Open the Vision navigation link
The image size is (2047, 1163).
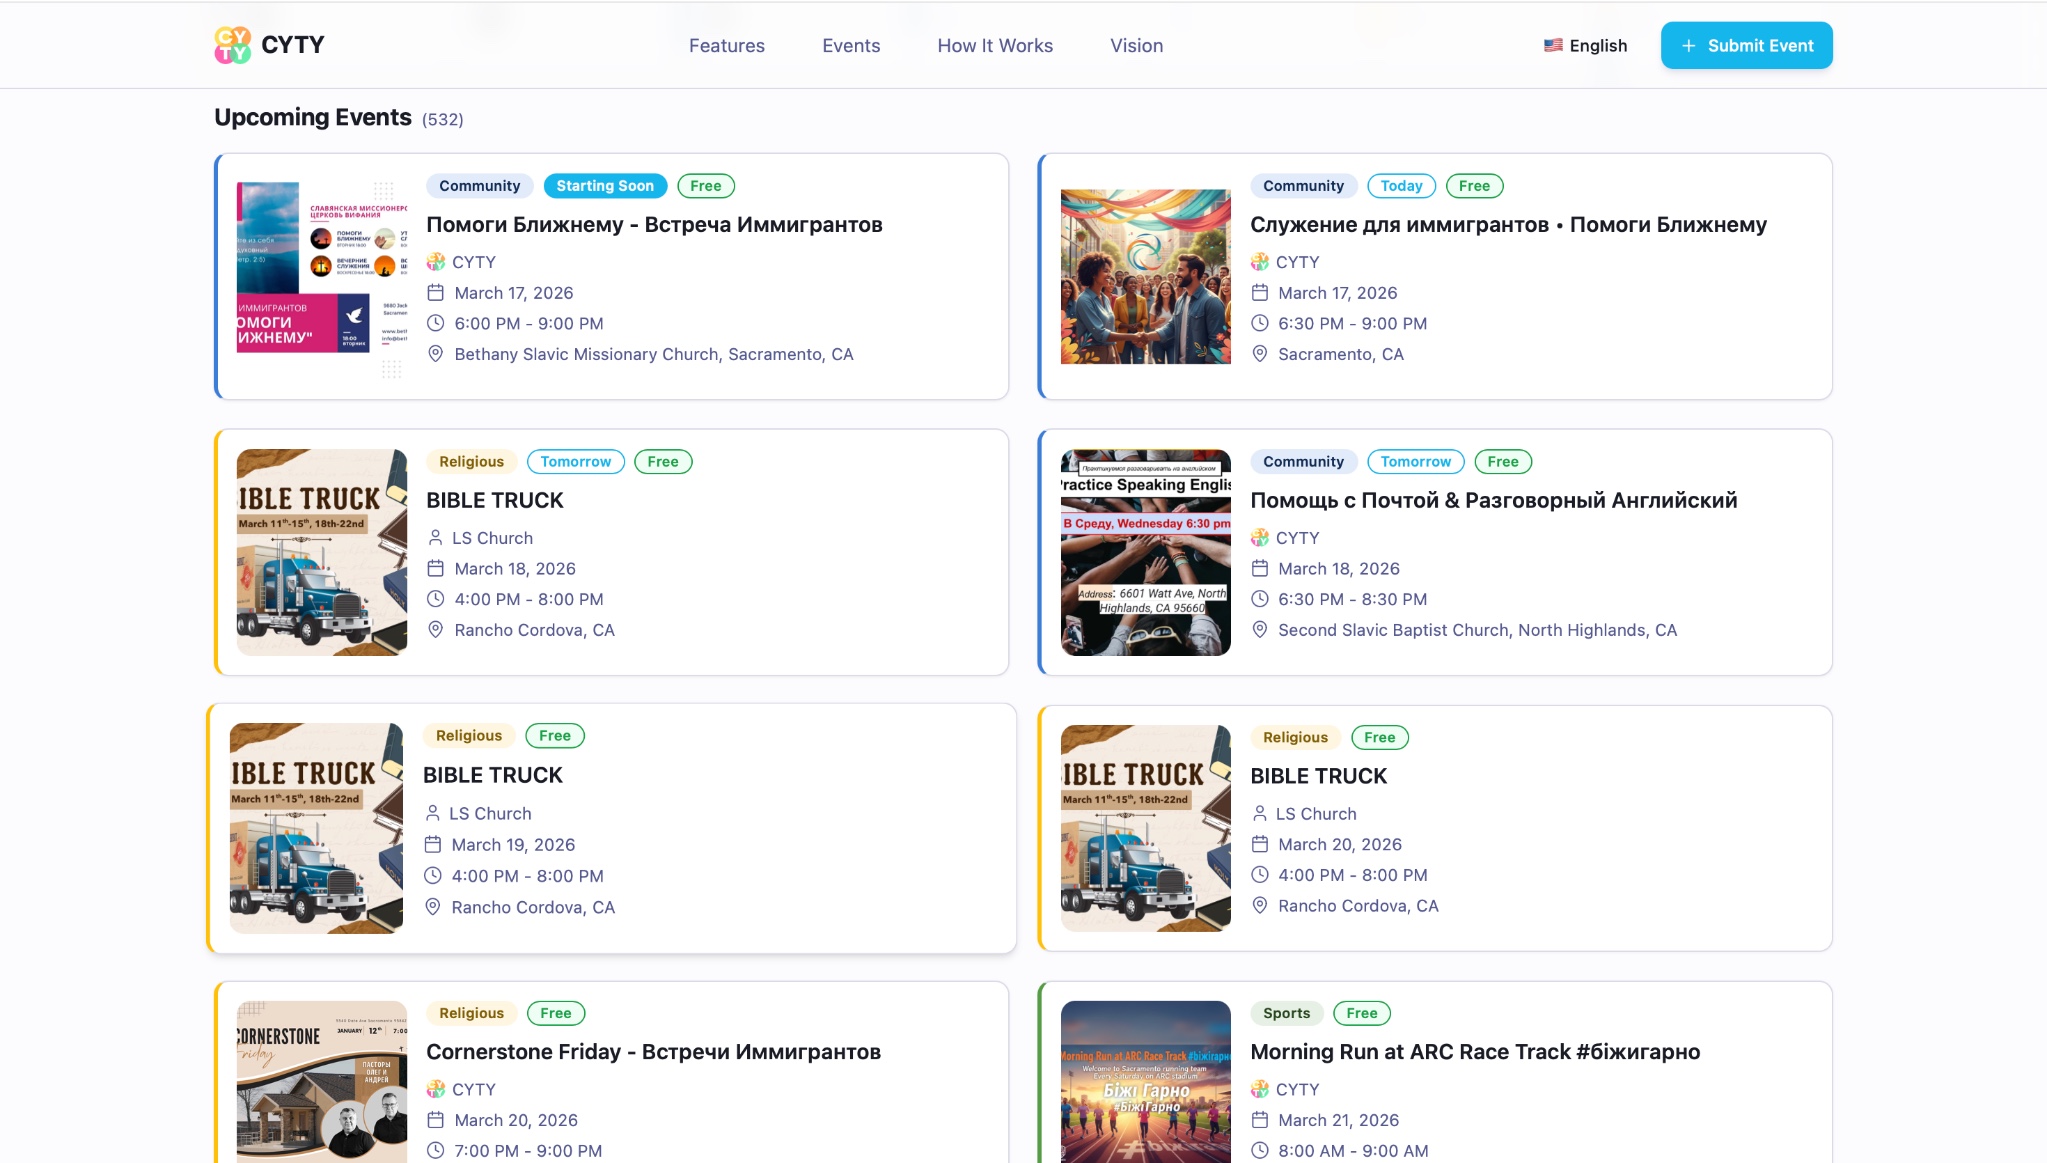point(1136,45)
